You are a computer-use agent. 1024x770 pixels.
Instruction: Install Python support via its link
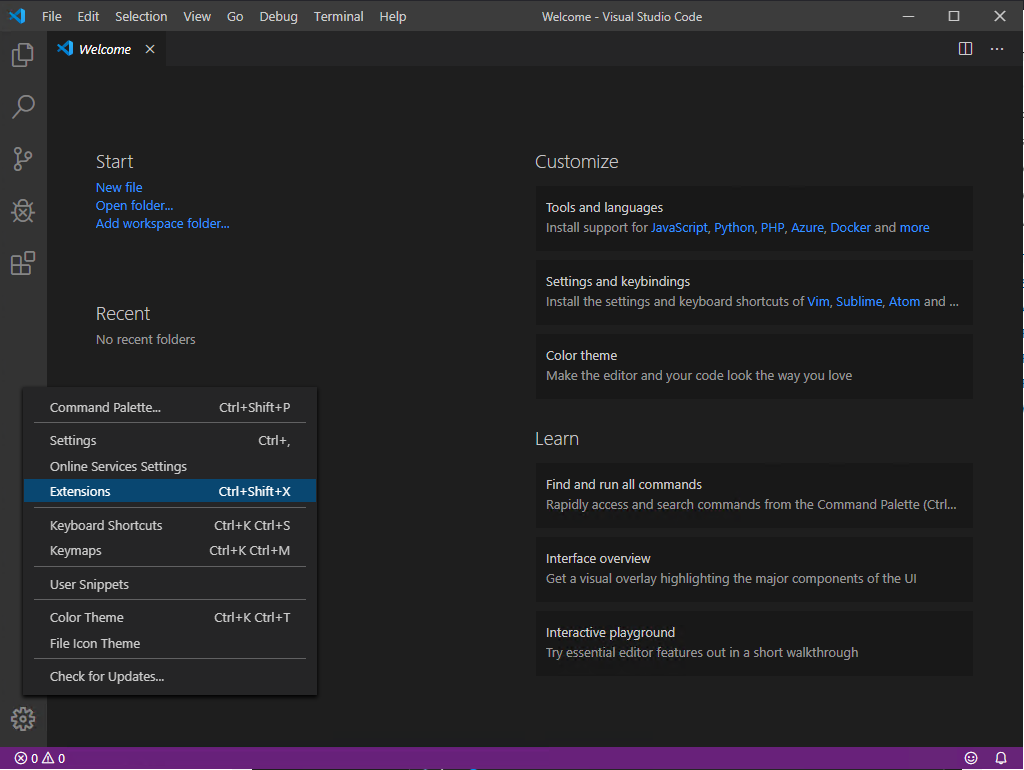733,227
